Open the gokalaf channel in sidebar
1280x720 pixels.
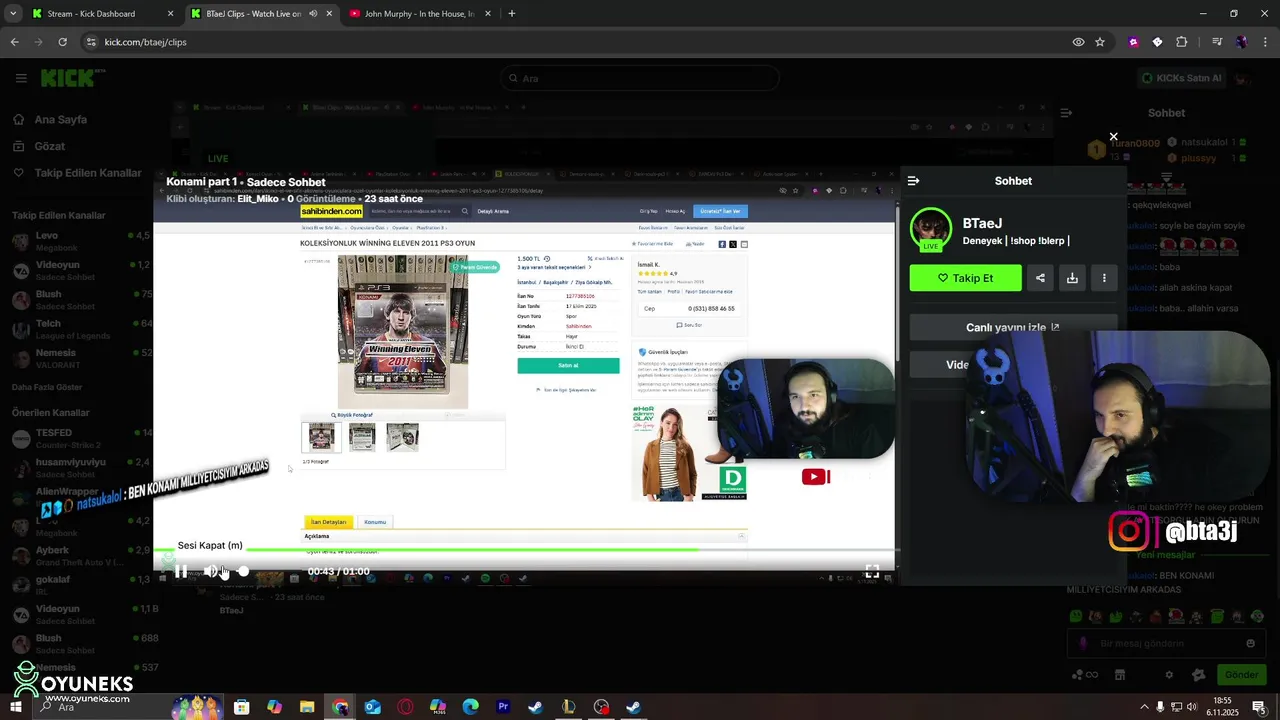[x=80, y=584]
